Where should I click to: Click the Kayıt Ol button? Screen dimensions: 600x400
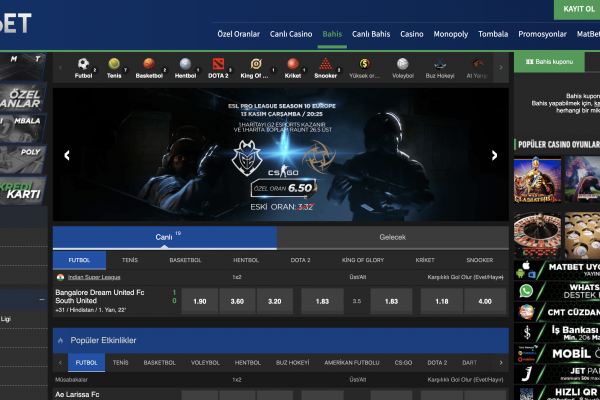point(577,9)
